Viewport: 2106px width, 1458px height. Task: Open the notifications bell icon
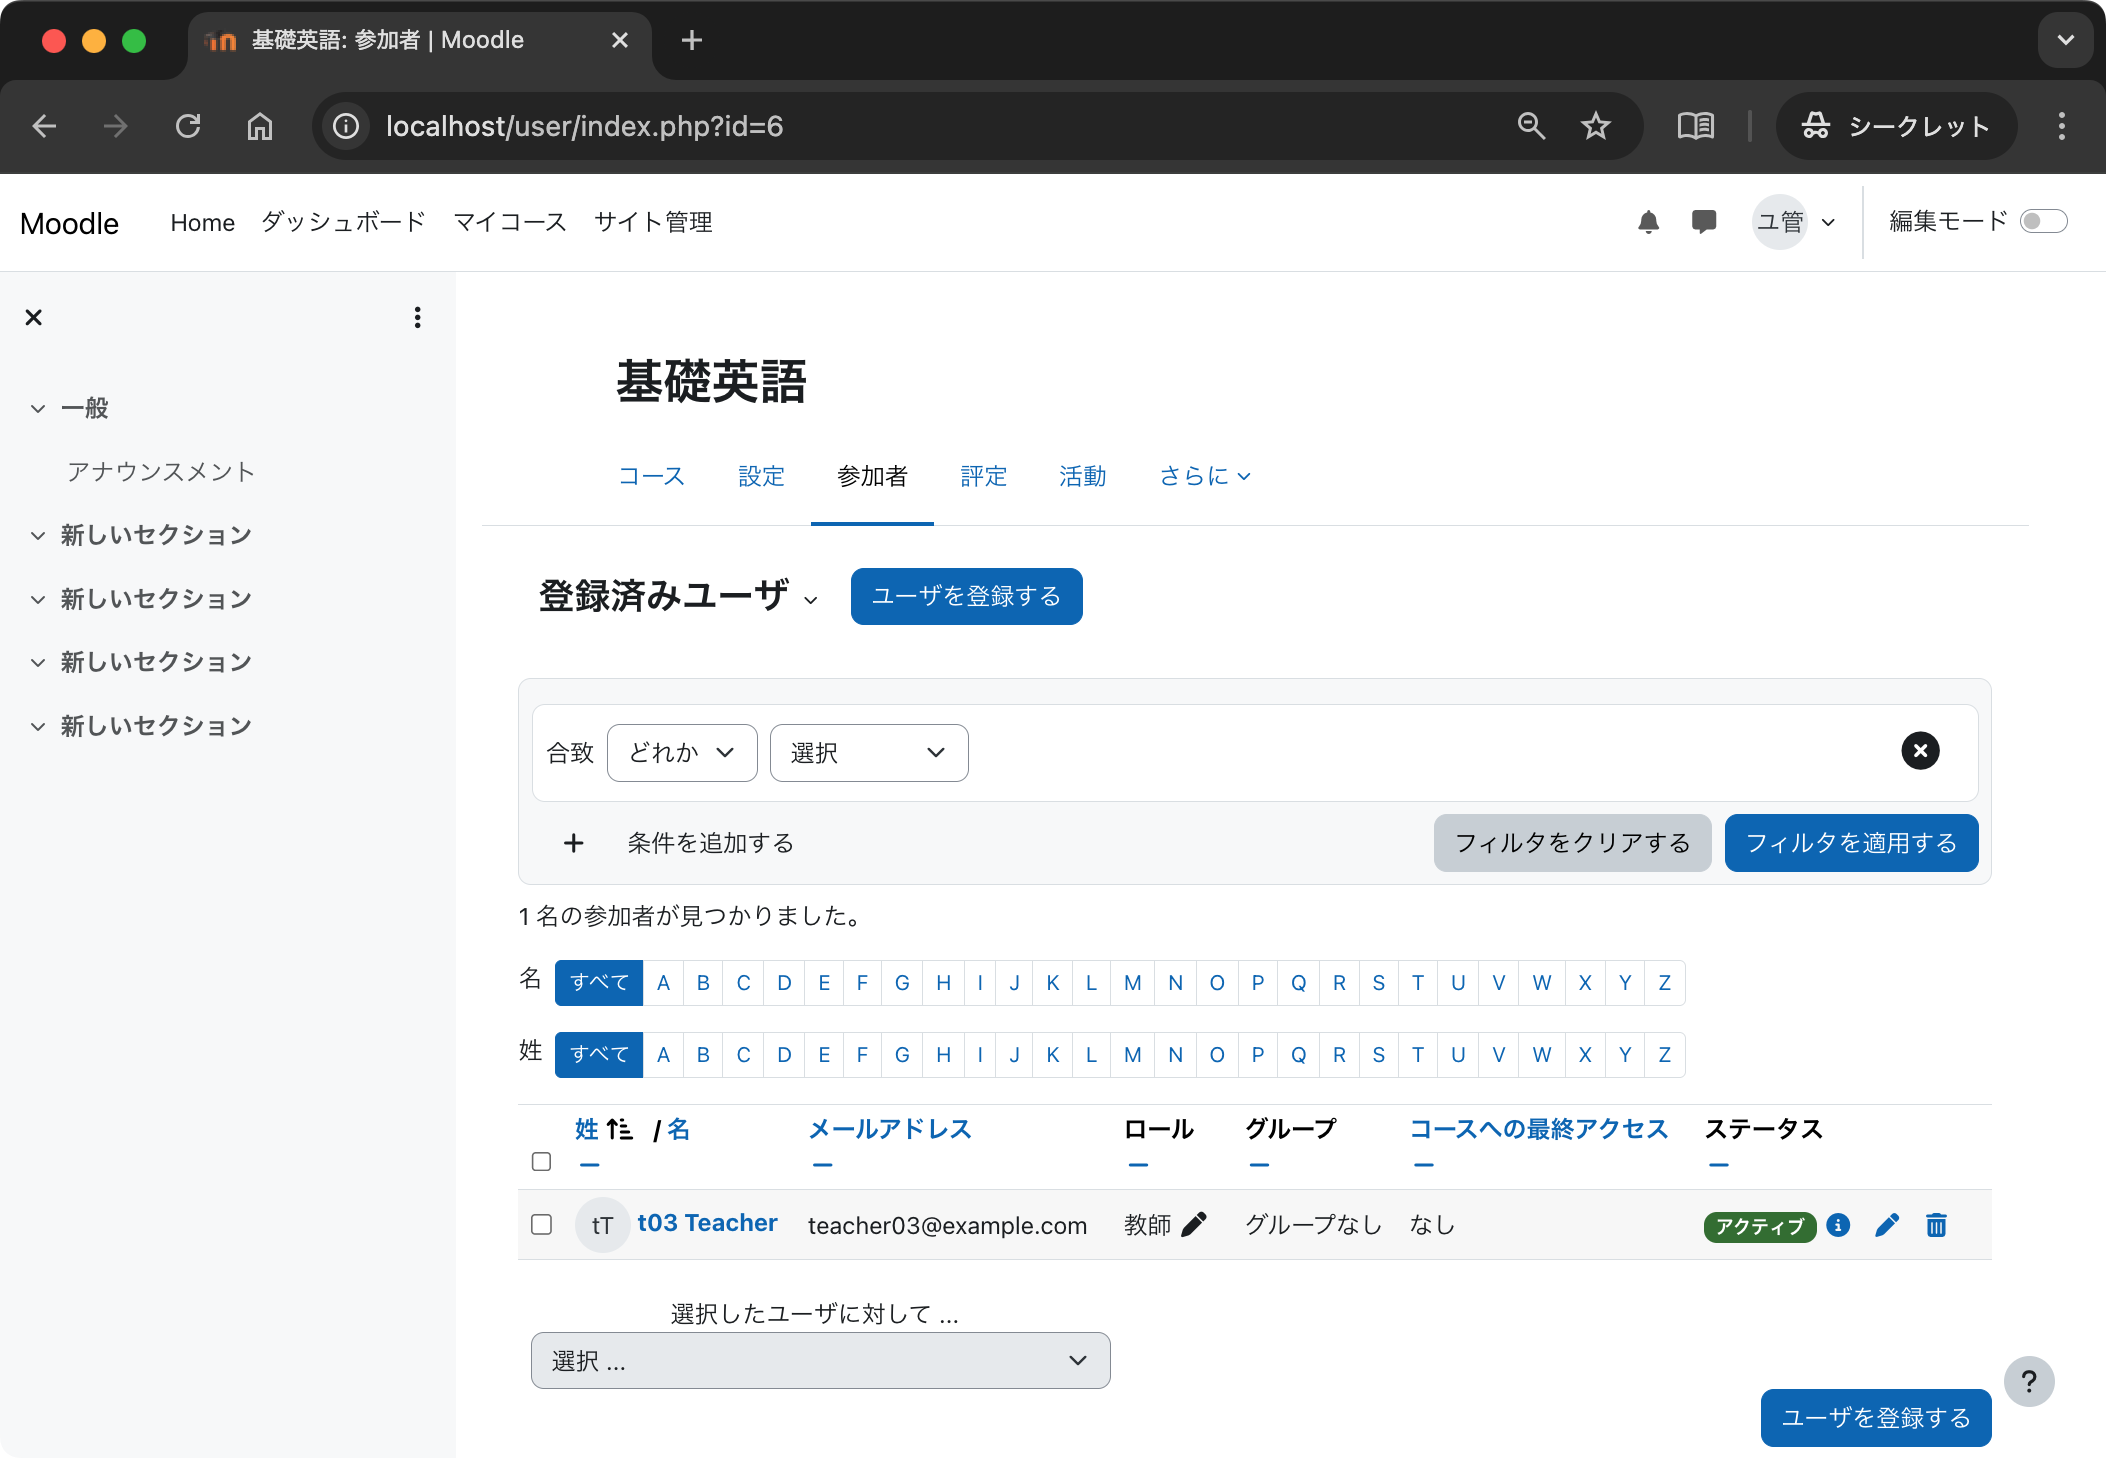coord(1648,221)
